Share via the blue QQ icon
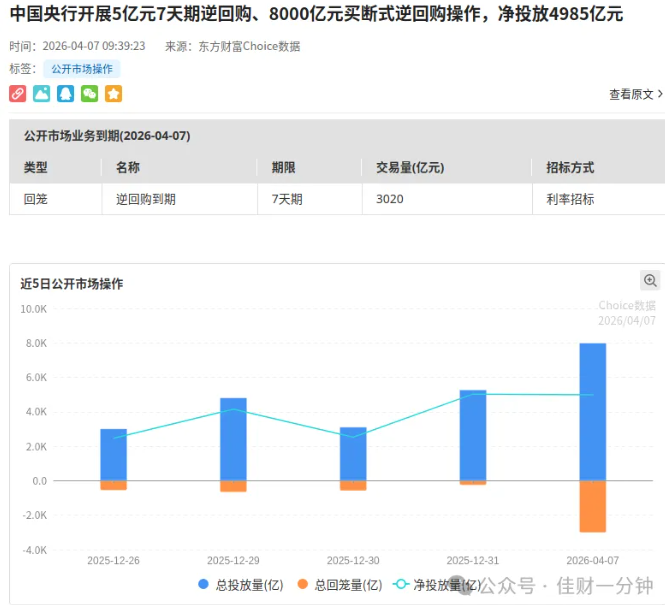This screenshot has height=605, width=665. point(65,94)
